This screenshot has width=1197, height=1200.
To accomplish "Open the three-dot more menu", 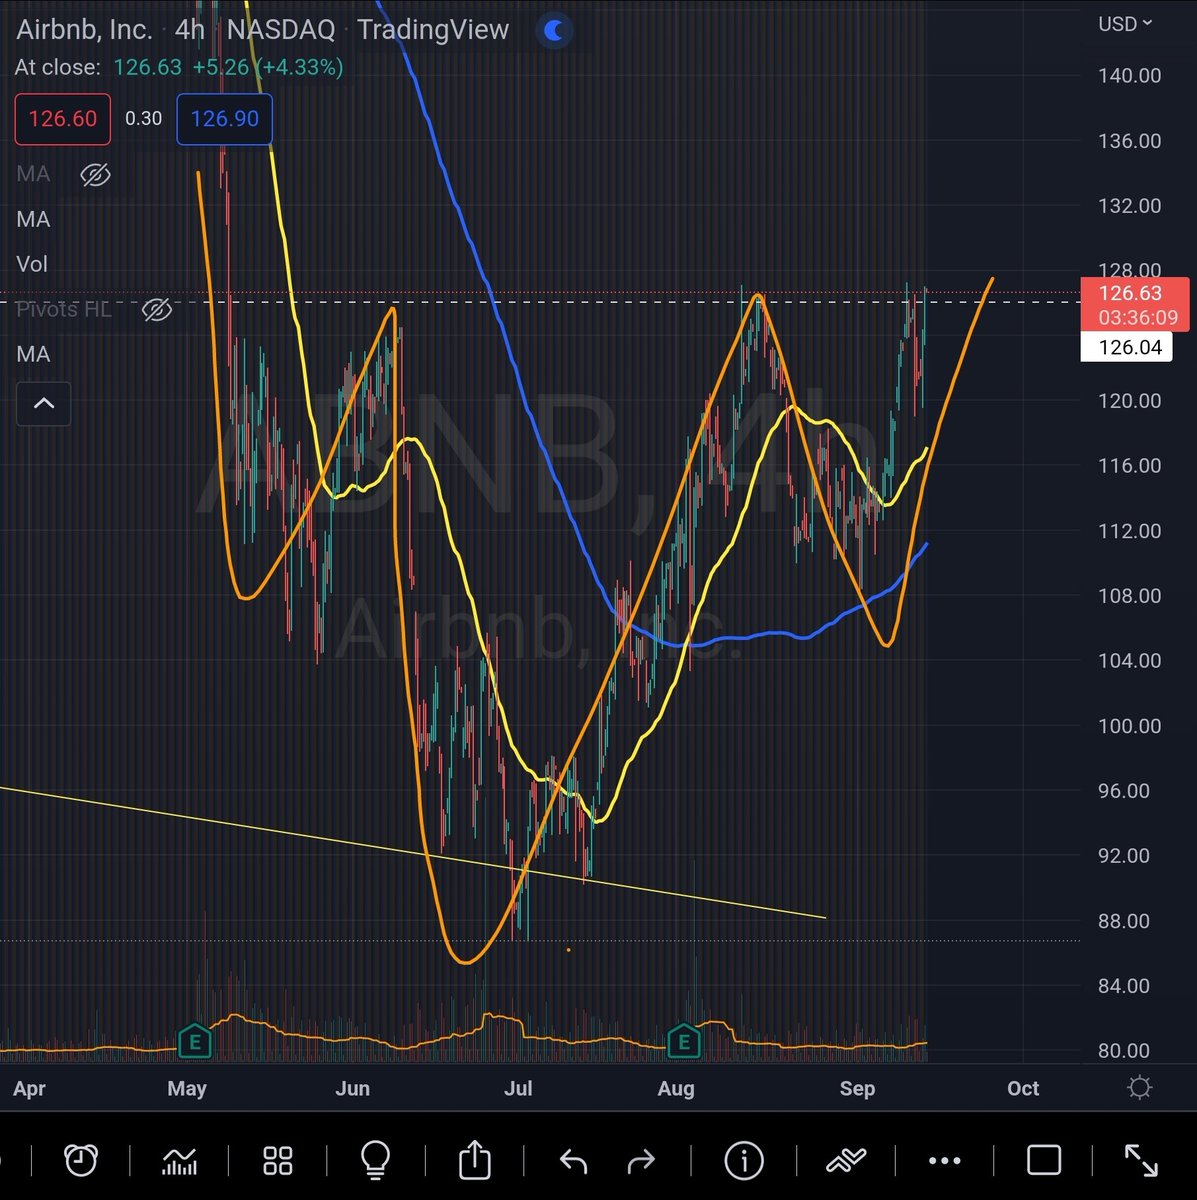I will (945, 1161).
